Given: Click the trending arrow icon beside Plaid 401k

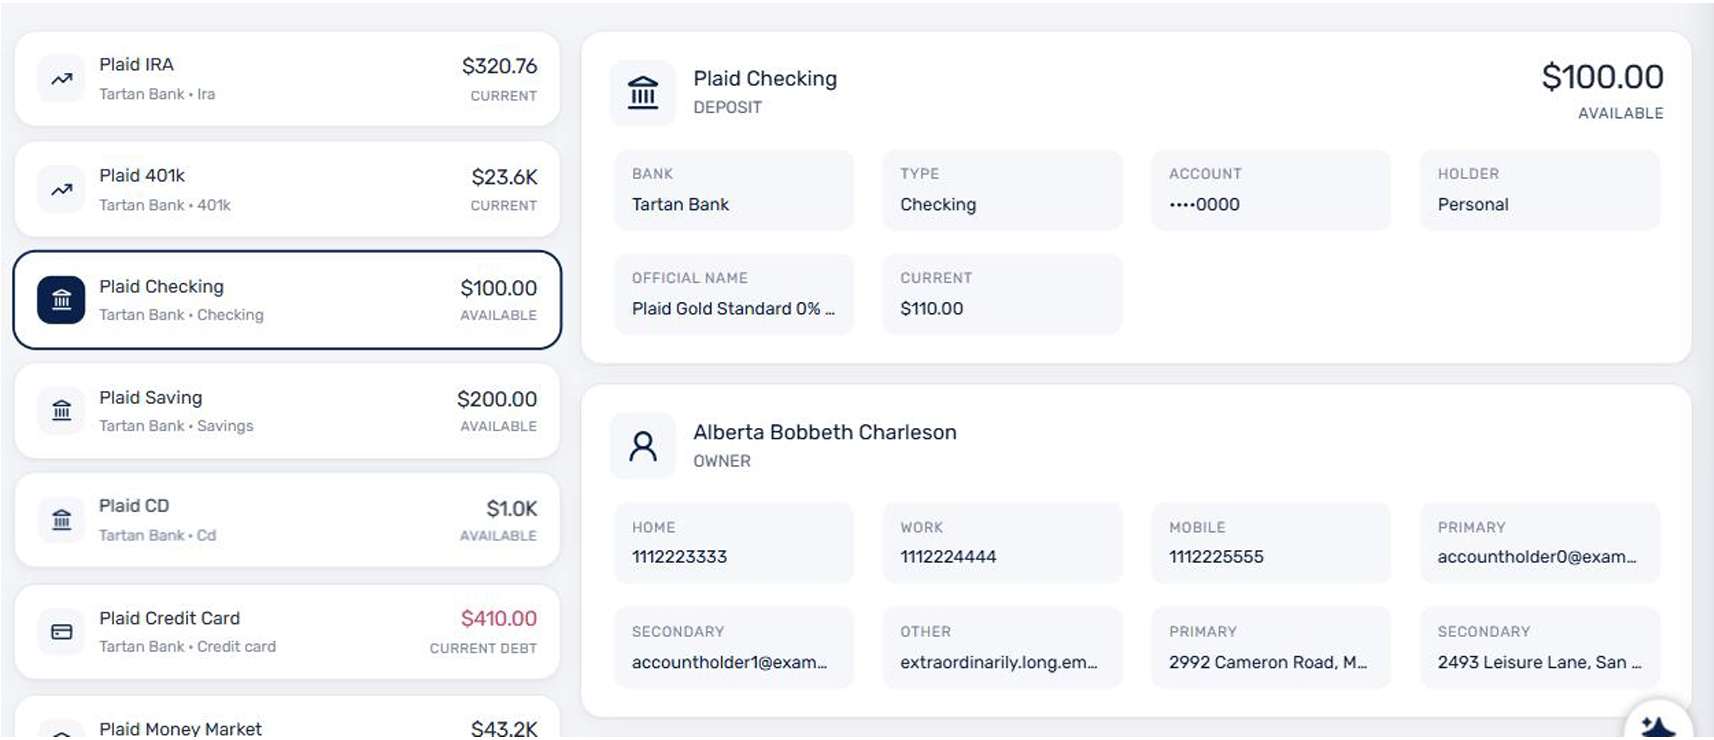Looking at the screenshot, I should click(62, 189).
